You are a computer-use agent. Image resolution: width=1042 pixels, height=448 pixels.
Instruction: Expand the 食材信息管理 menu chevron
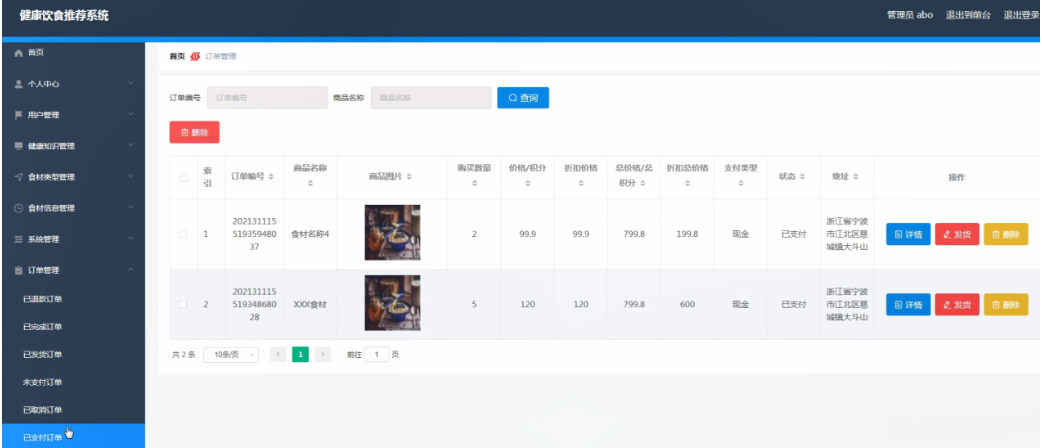tap(131, 207)
